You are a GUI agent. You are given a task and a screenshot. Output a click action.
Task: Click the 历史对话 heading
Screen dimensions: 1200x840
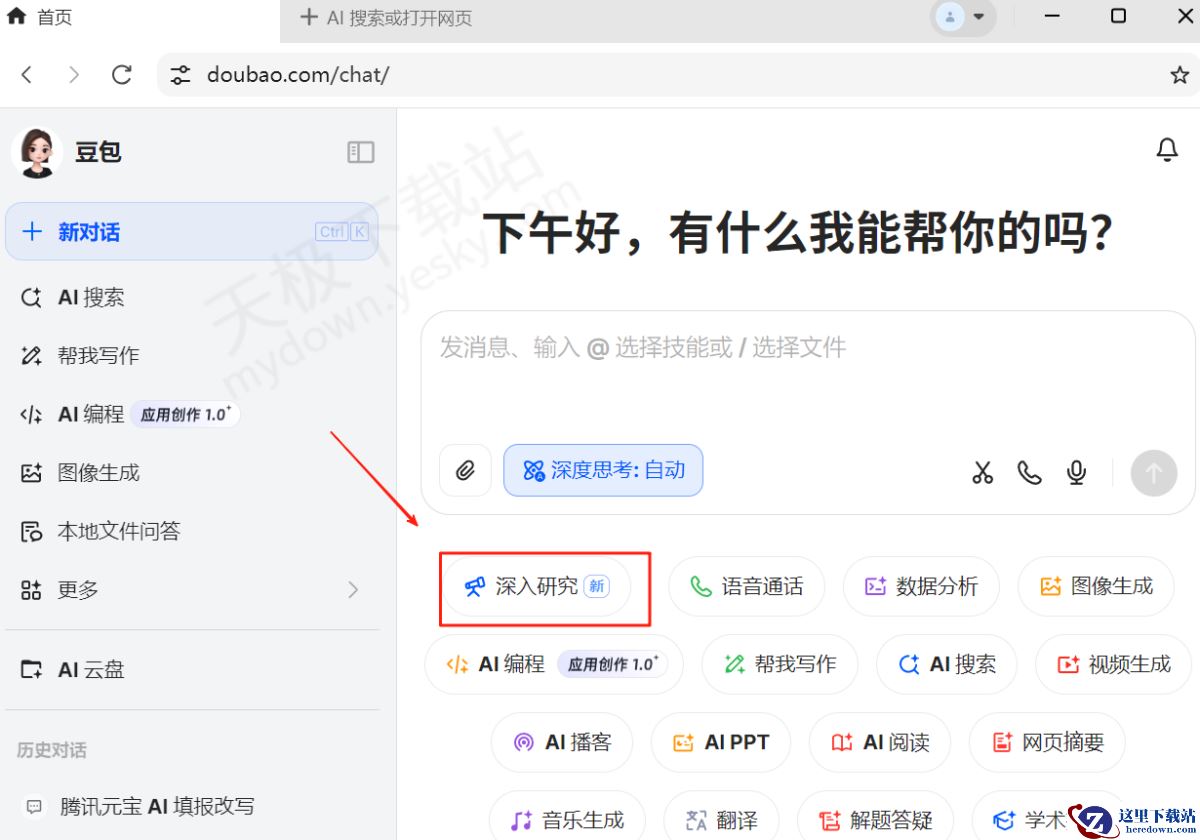pyautogui.click(x=52, y=750)
